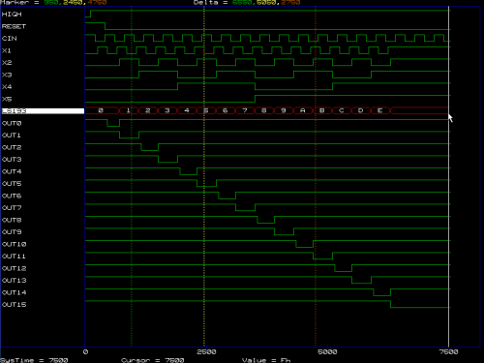Select the X2 signal label
The height and width of the screenshot is (363, 484).
pyautogui.click(x=7, y=63)
